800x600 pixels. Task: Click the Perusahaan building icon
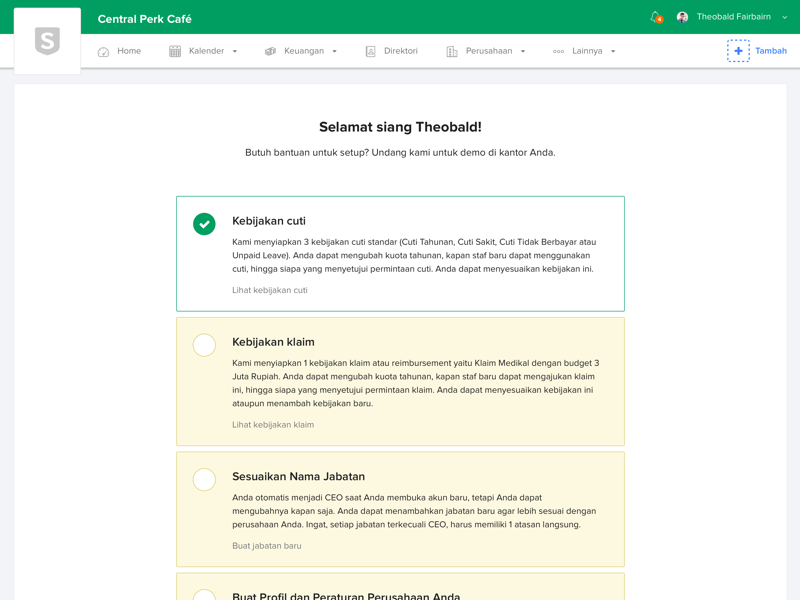[x=452, y=51]
